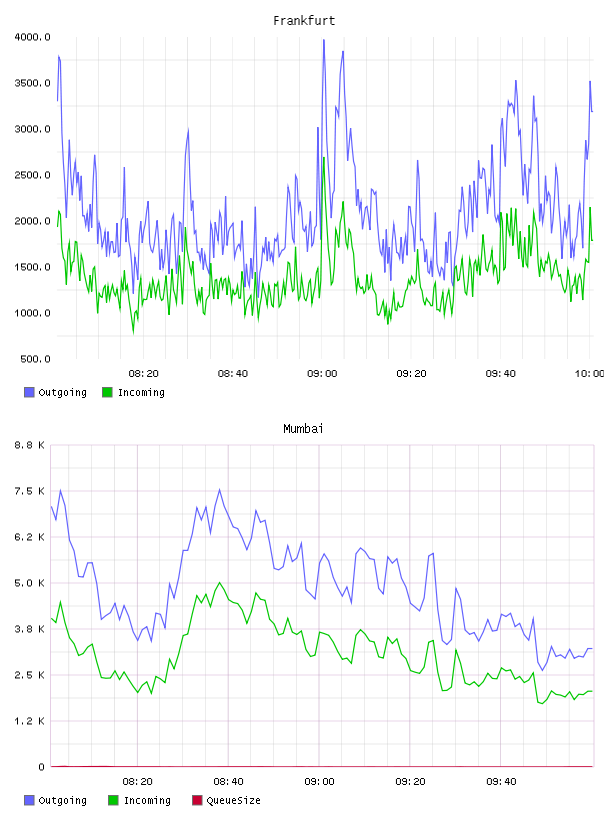Click the 3000.0 y-axis label in Frankfurt chart
Screen dimensions: 608x816
click(x=32, y=129)
